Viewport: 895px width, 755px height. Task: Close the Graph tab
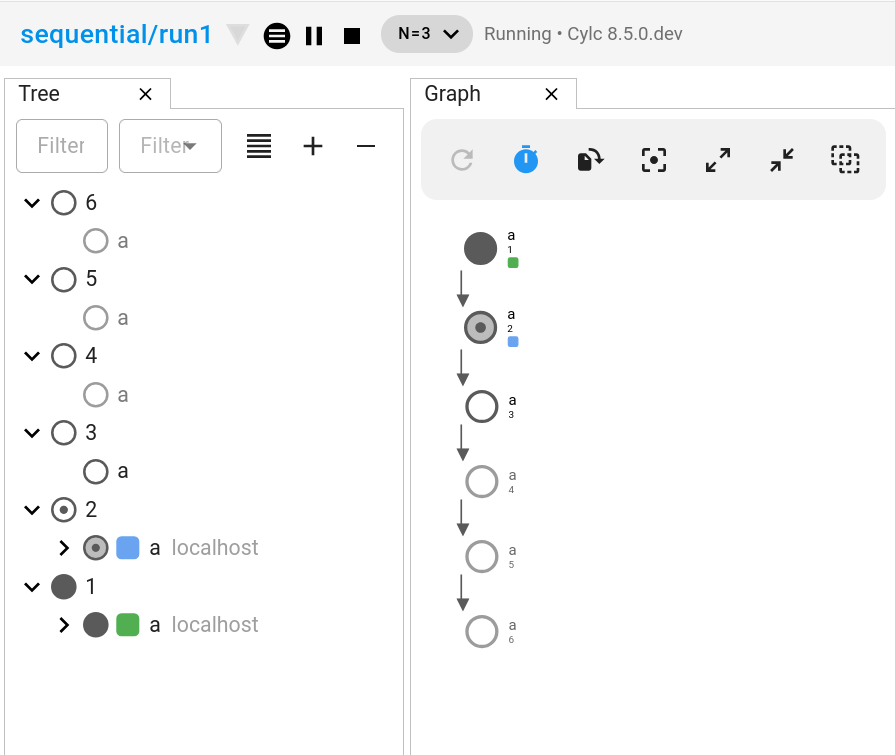[x=551, y=94]
